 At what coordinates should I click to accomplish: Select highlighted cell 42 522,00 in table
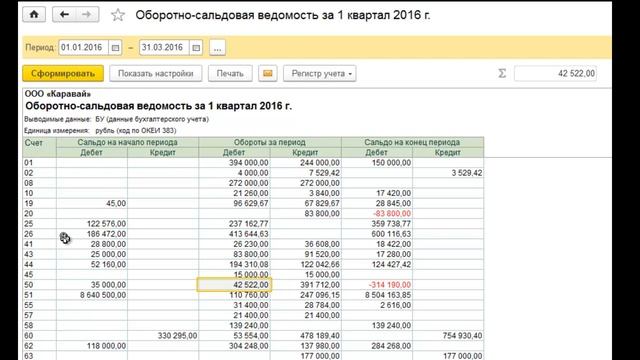click(x=234, y=285)
